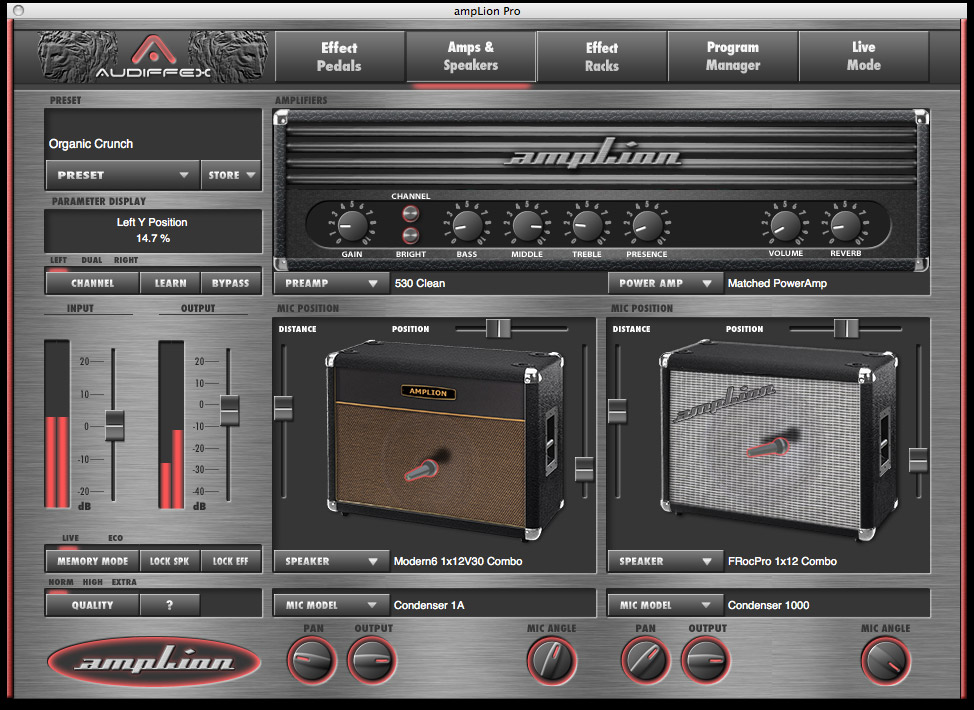
Task: Click the microphone on the FRocPro speaker
Action: click(768, 447)
